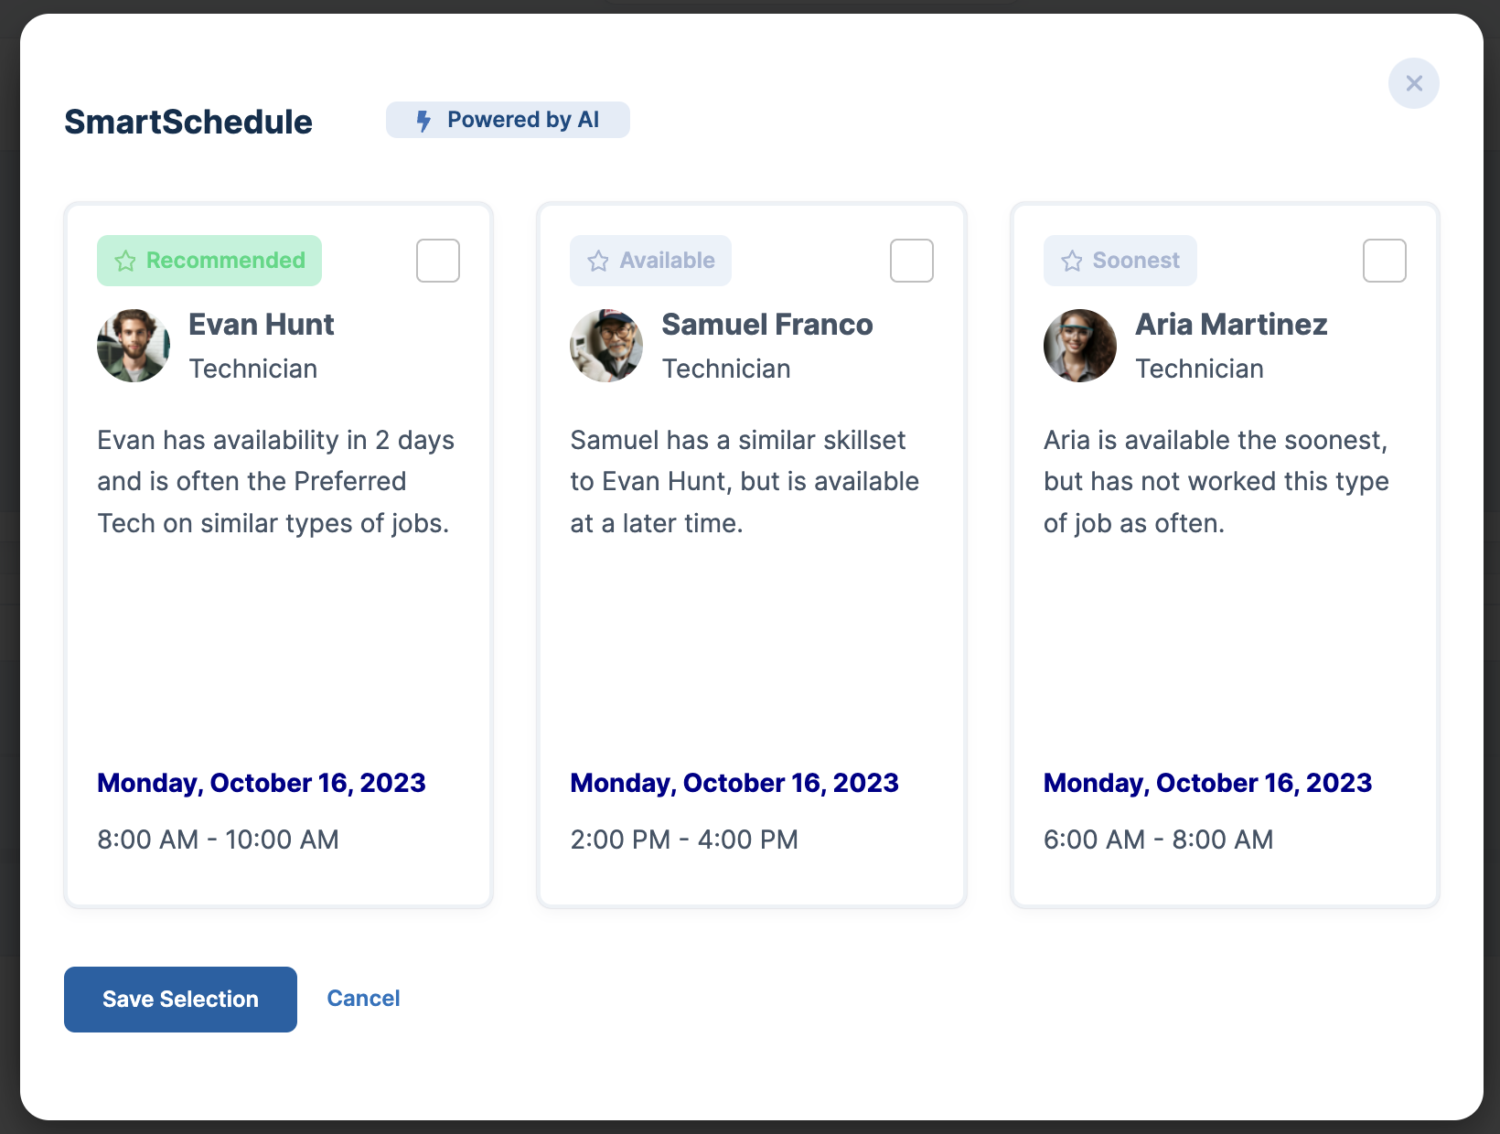Check the checkbox on Evan Hunt's card

(437, 260)
